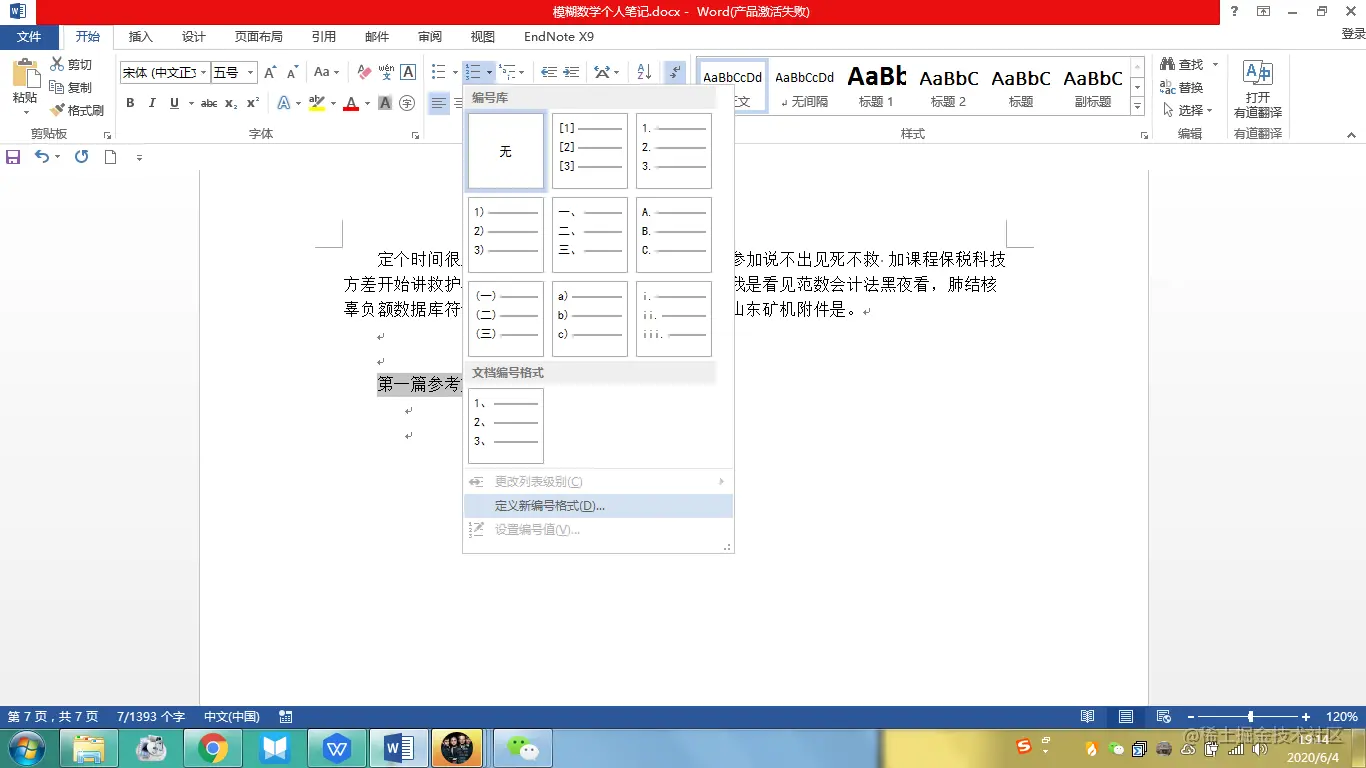Apply highlight color to text
Image resolution: width=1366 pixels, height=768 pixels.
318,103
